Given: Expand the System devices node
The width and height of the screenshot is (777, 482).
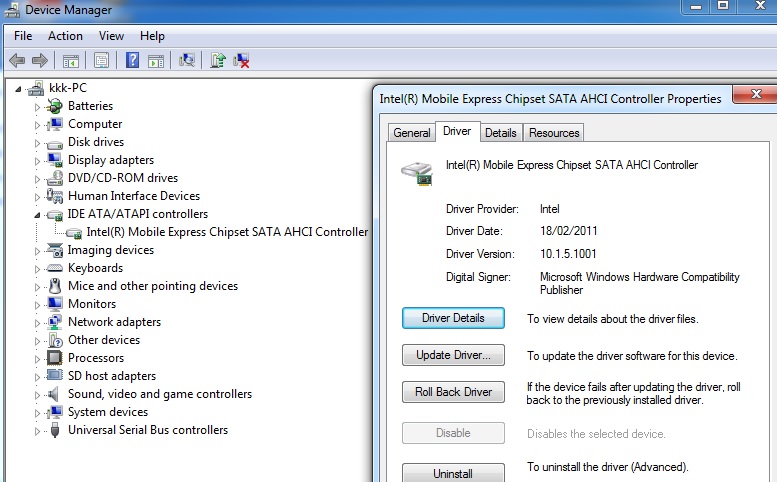Looking at the screenshot, I should [x=37, y=413].
